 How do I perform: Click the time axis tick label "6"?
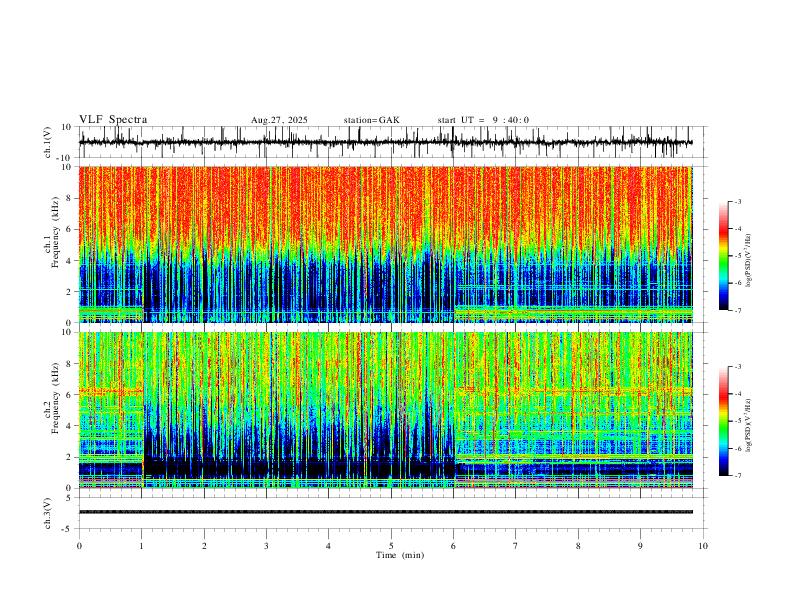[x=454, y=546]
